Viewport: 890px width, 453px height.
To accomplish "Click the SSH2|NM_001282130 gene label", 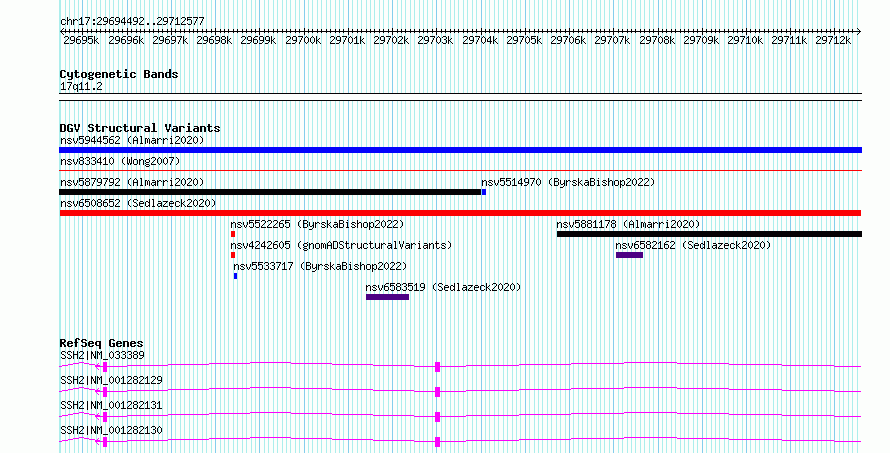I will click(111, 430).
